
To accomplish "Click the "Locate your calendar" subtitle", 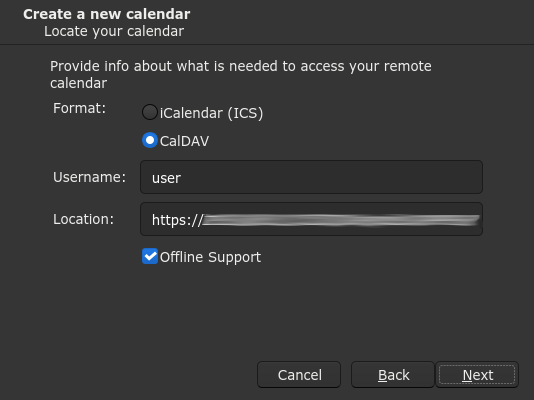I will point(114,31).
